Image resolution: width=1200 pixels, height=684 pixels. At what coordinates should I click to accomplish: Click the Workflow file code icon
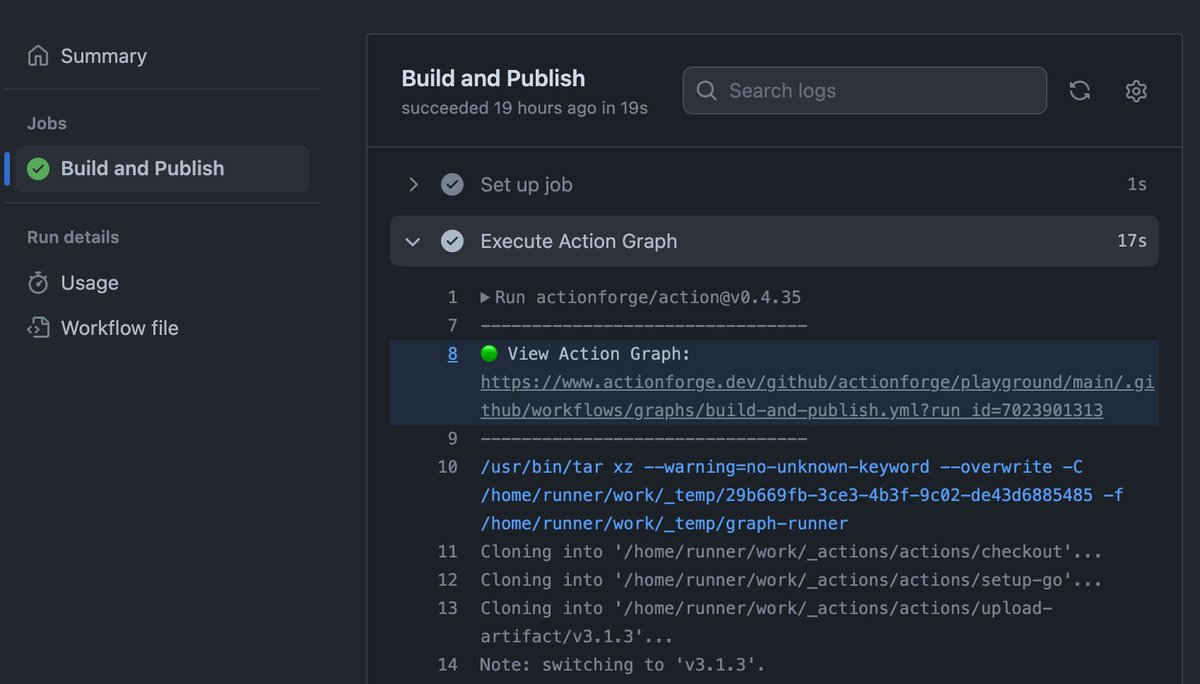38,328
